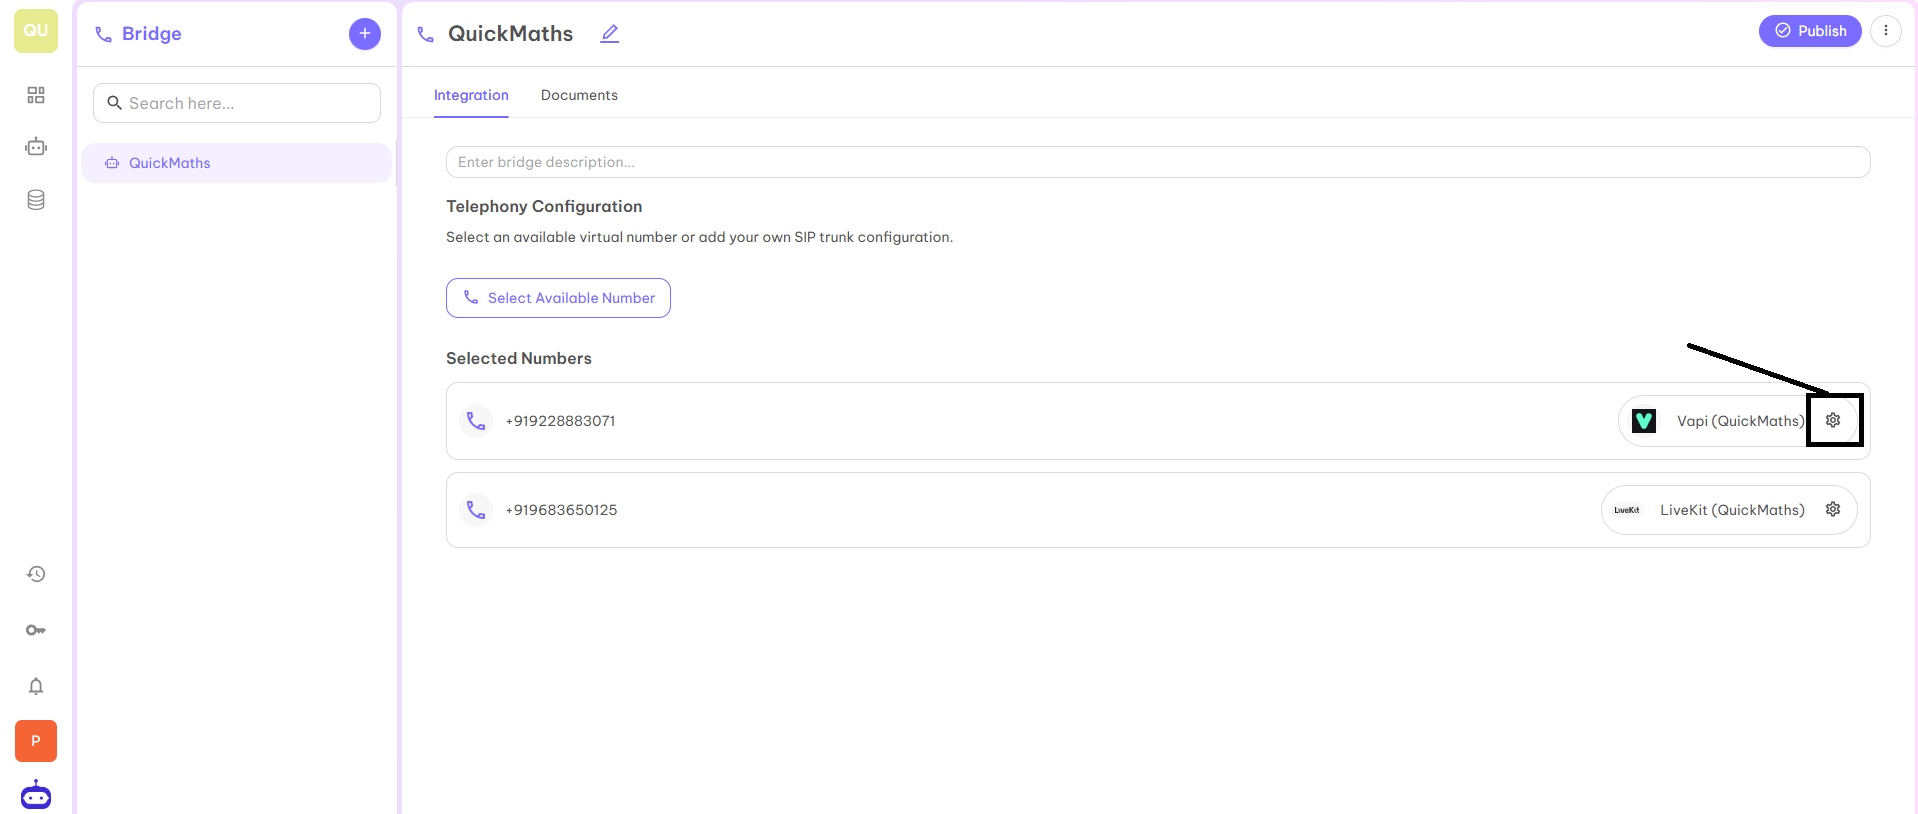Open the three-dot more options menu
This screenshot has height=814, width=1918.
tap(1886, 31)
